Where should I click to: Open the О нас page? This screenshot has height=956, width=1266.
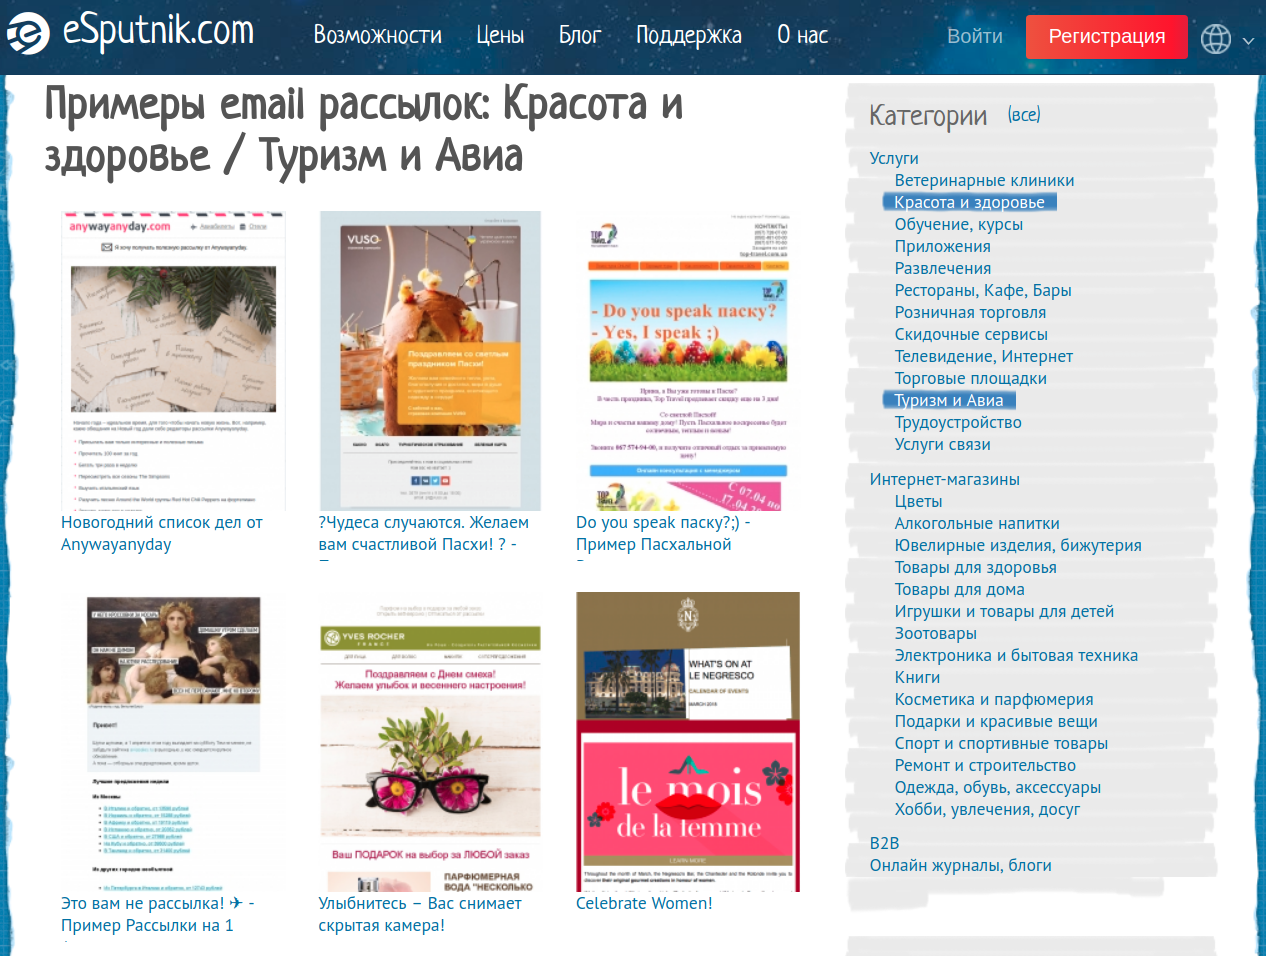[800, 35]
